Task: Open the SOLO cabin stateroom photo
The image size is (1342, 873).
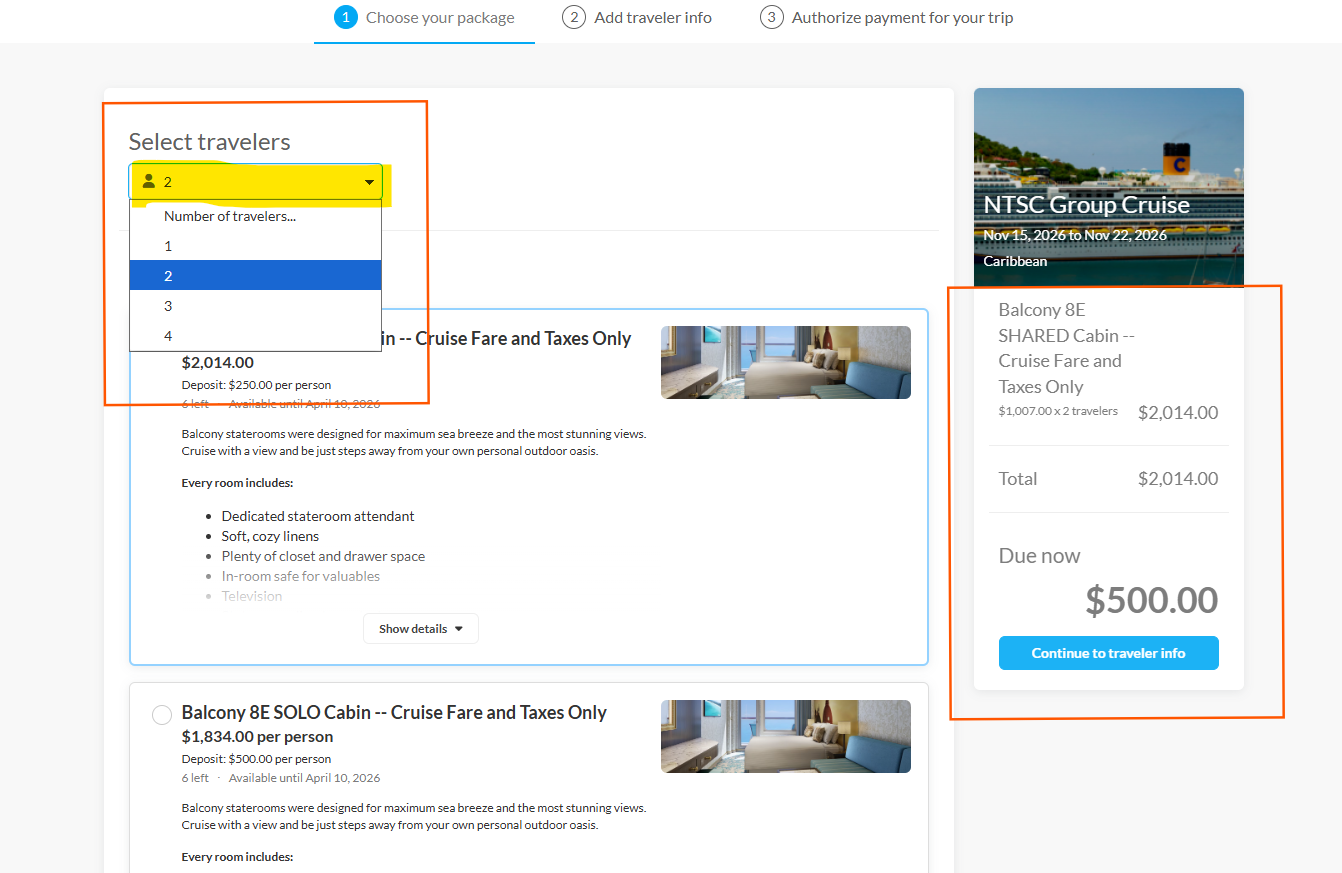Action: tap(786, 736)
